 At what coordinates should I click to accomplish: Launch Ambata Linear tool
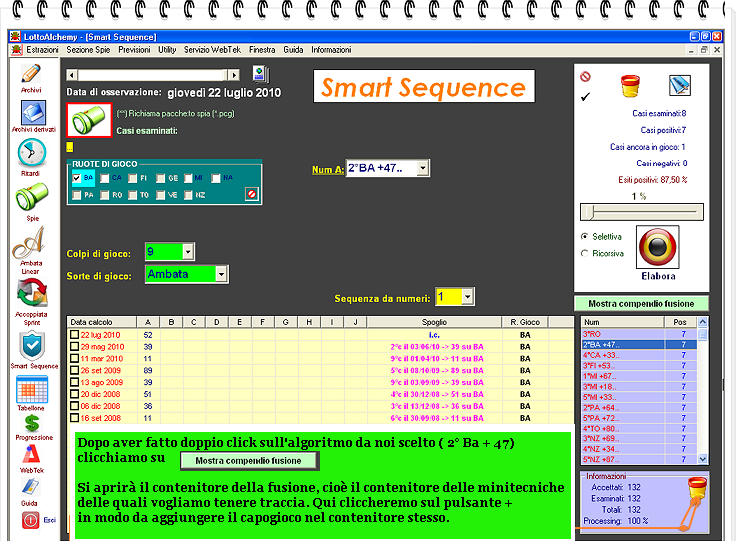[29, 242]
